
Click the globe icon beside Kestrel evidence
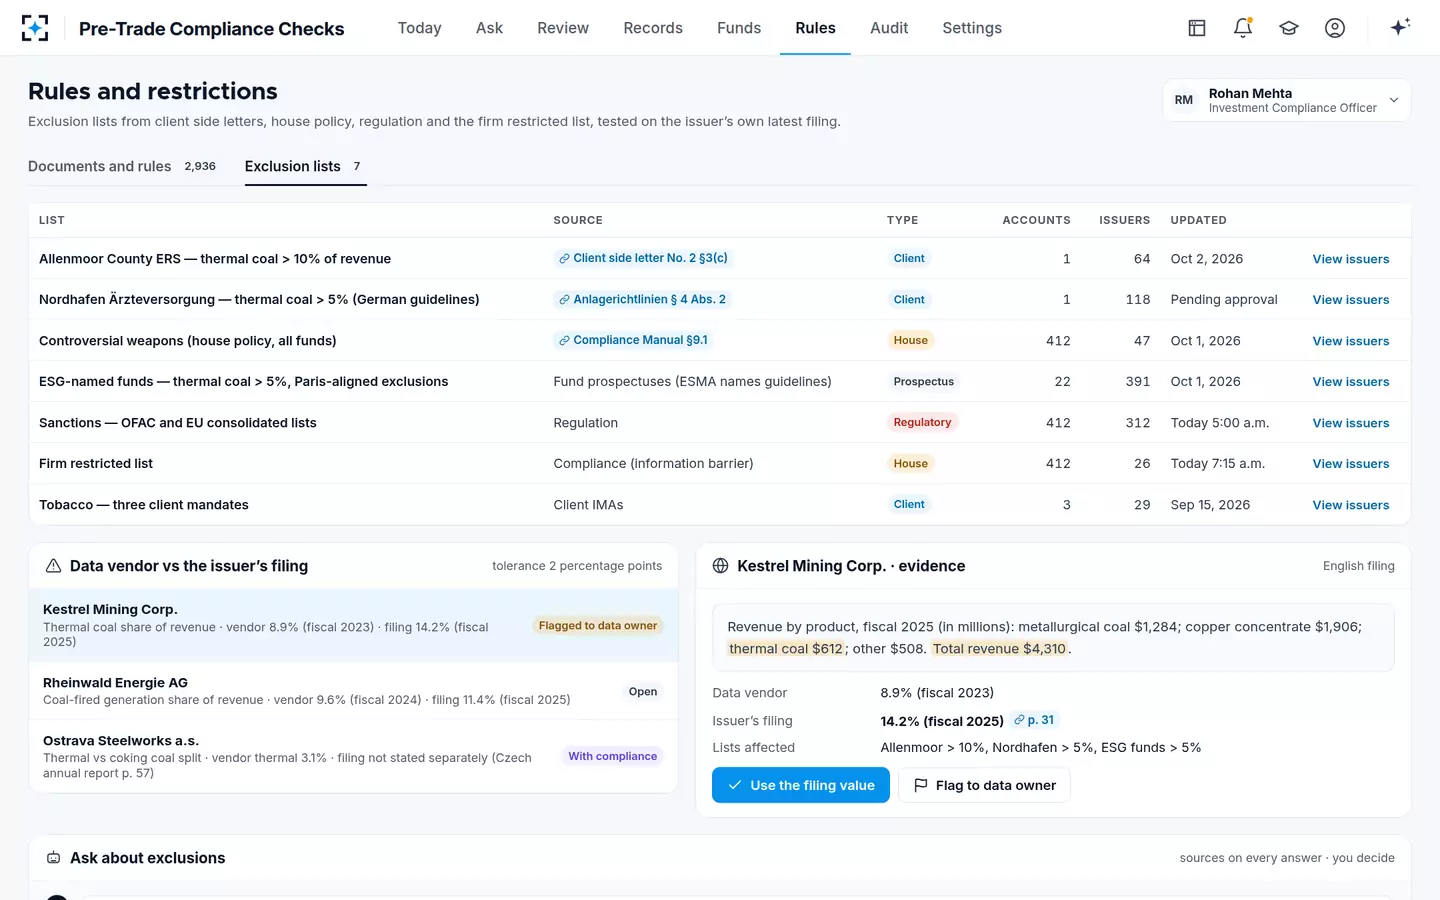[x=720, y=566]
